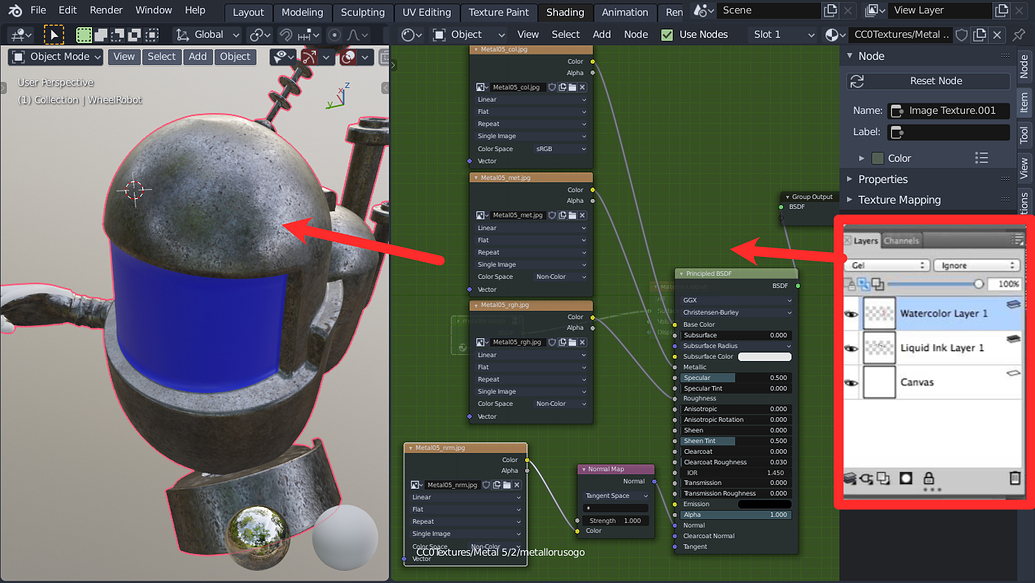Viewport: 1035px width, 583px height.
Task: Delete layer with the trash icon
Action: pos(1015,478)
